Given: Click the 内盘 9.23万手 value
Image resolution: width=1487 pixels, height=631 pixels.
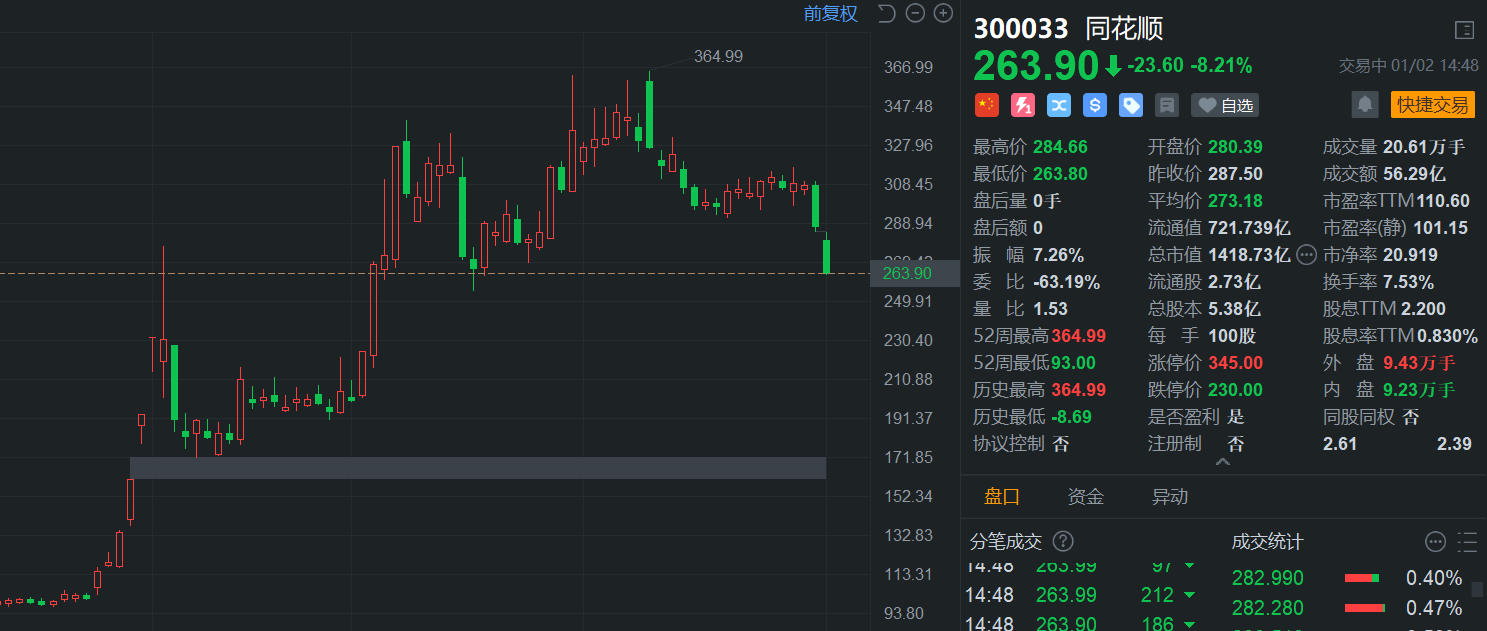Looking at the screenshot, I should click(x=1419, y=390).
